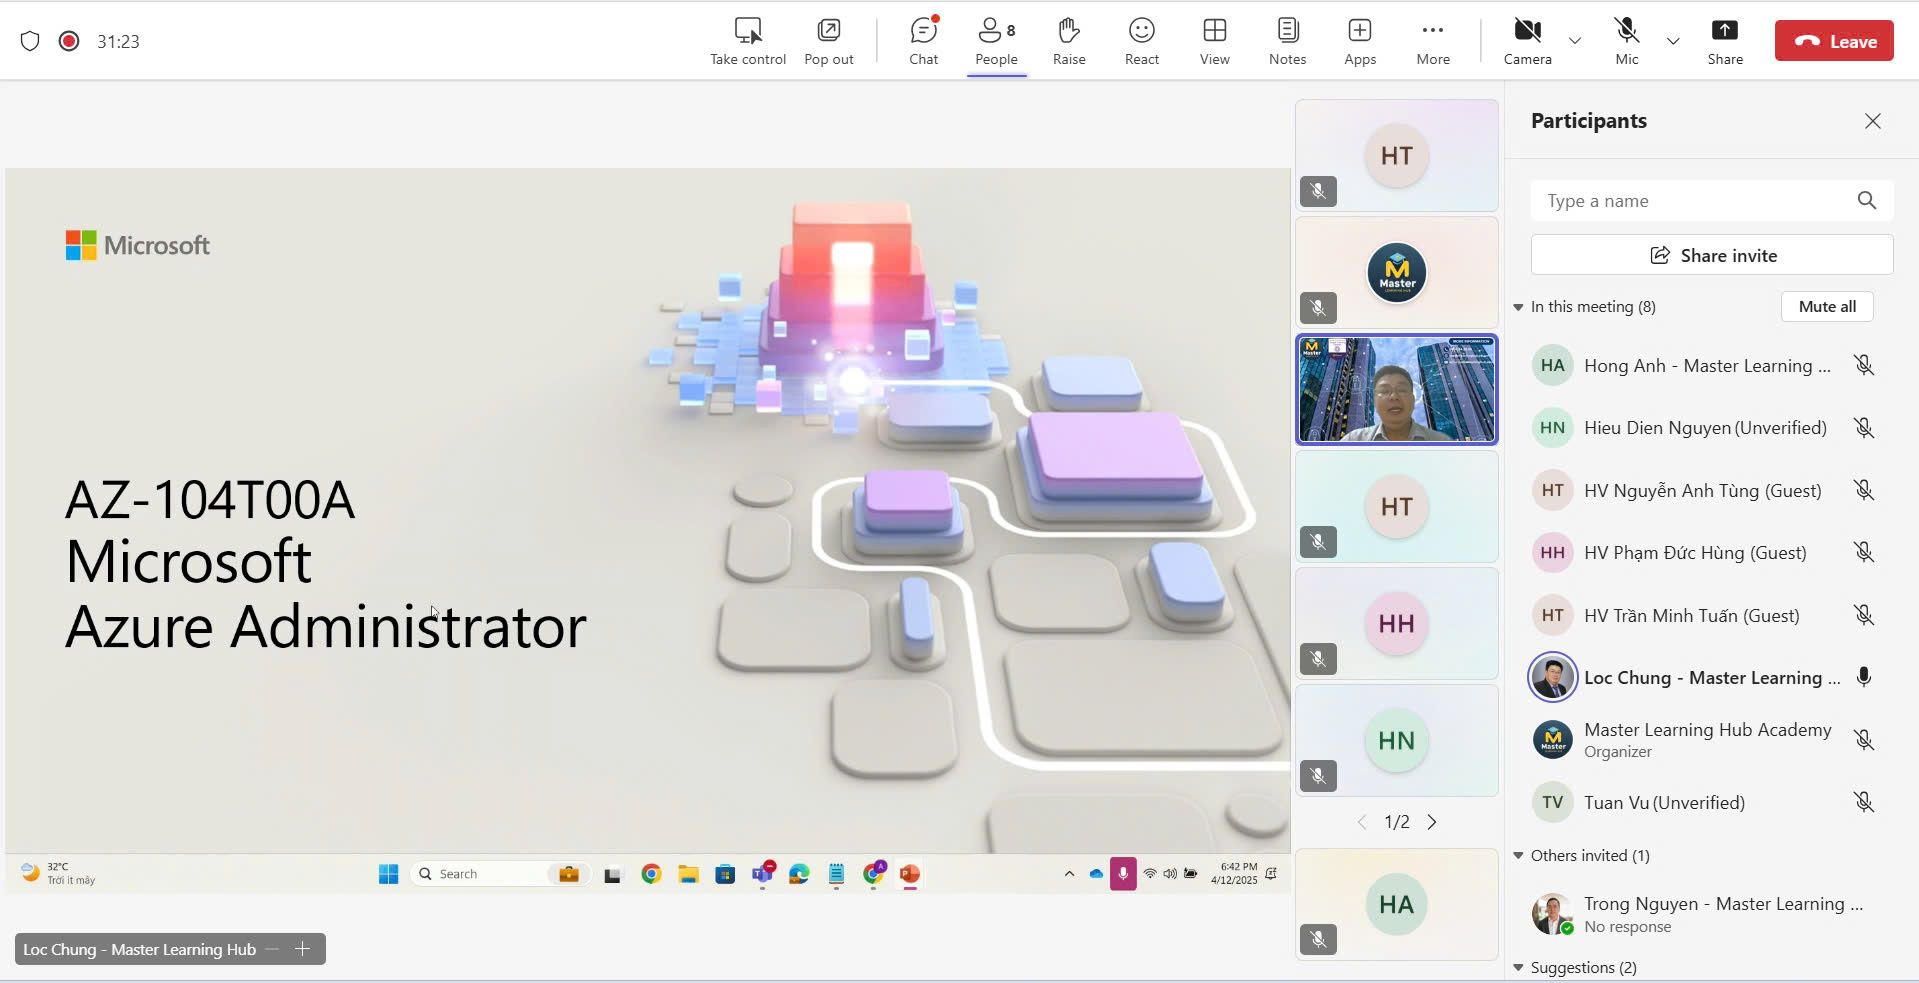The image size is (1919, 983).
Task: Select Master Learning Hub logo tile
Action: coord(1397,272)
